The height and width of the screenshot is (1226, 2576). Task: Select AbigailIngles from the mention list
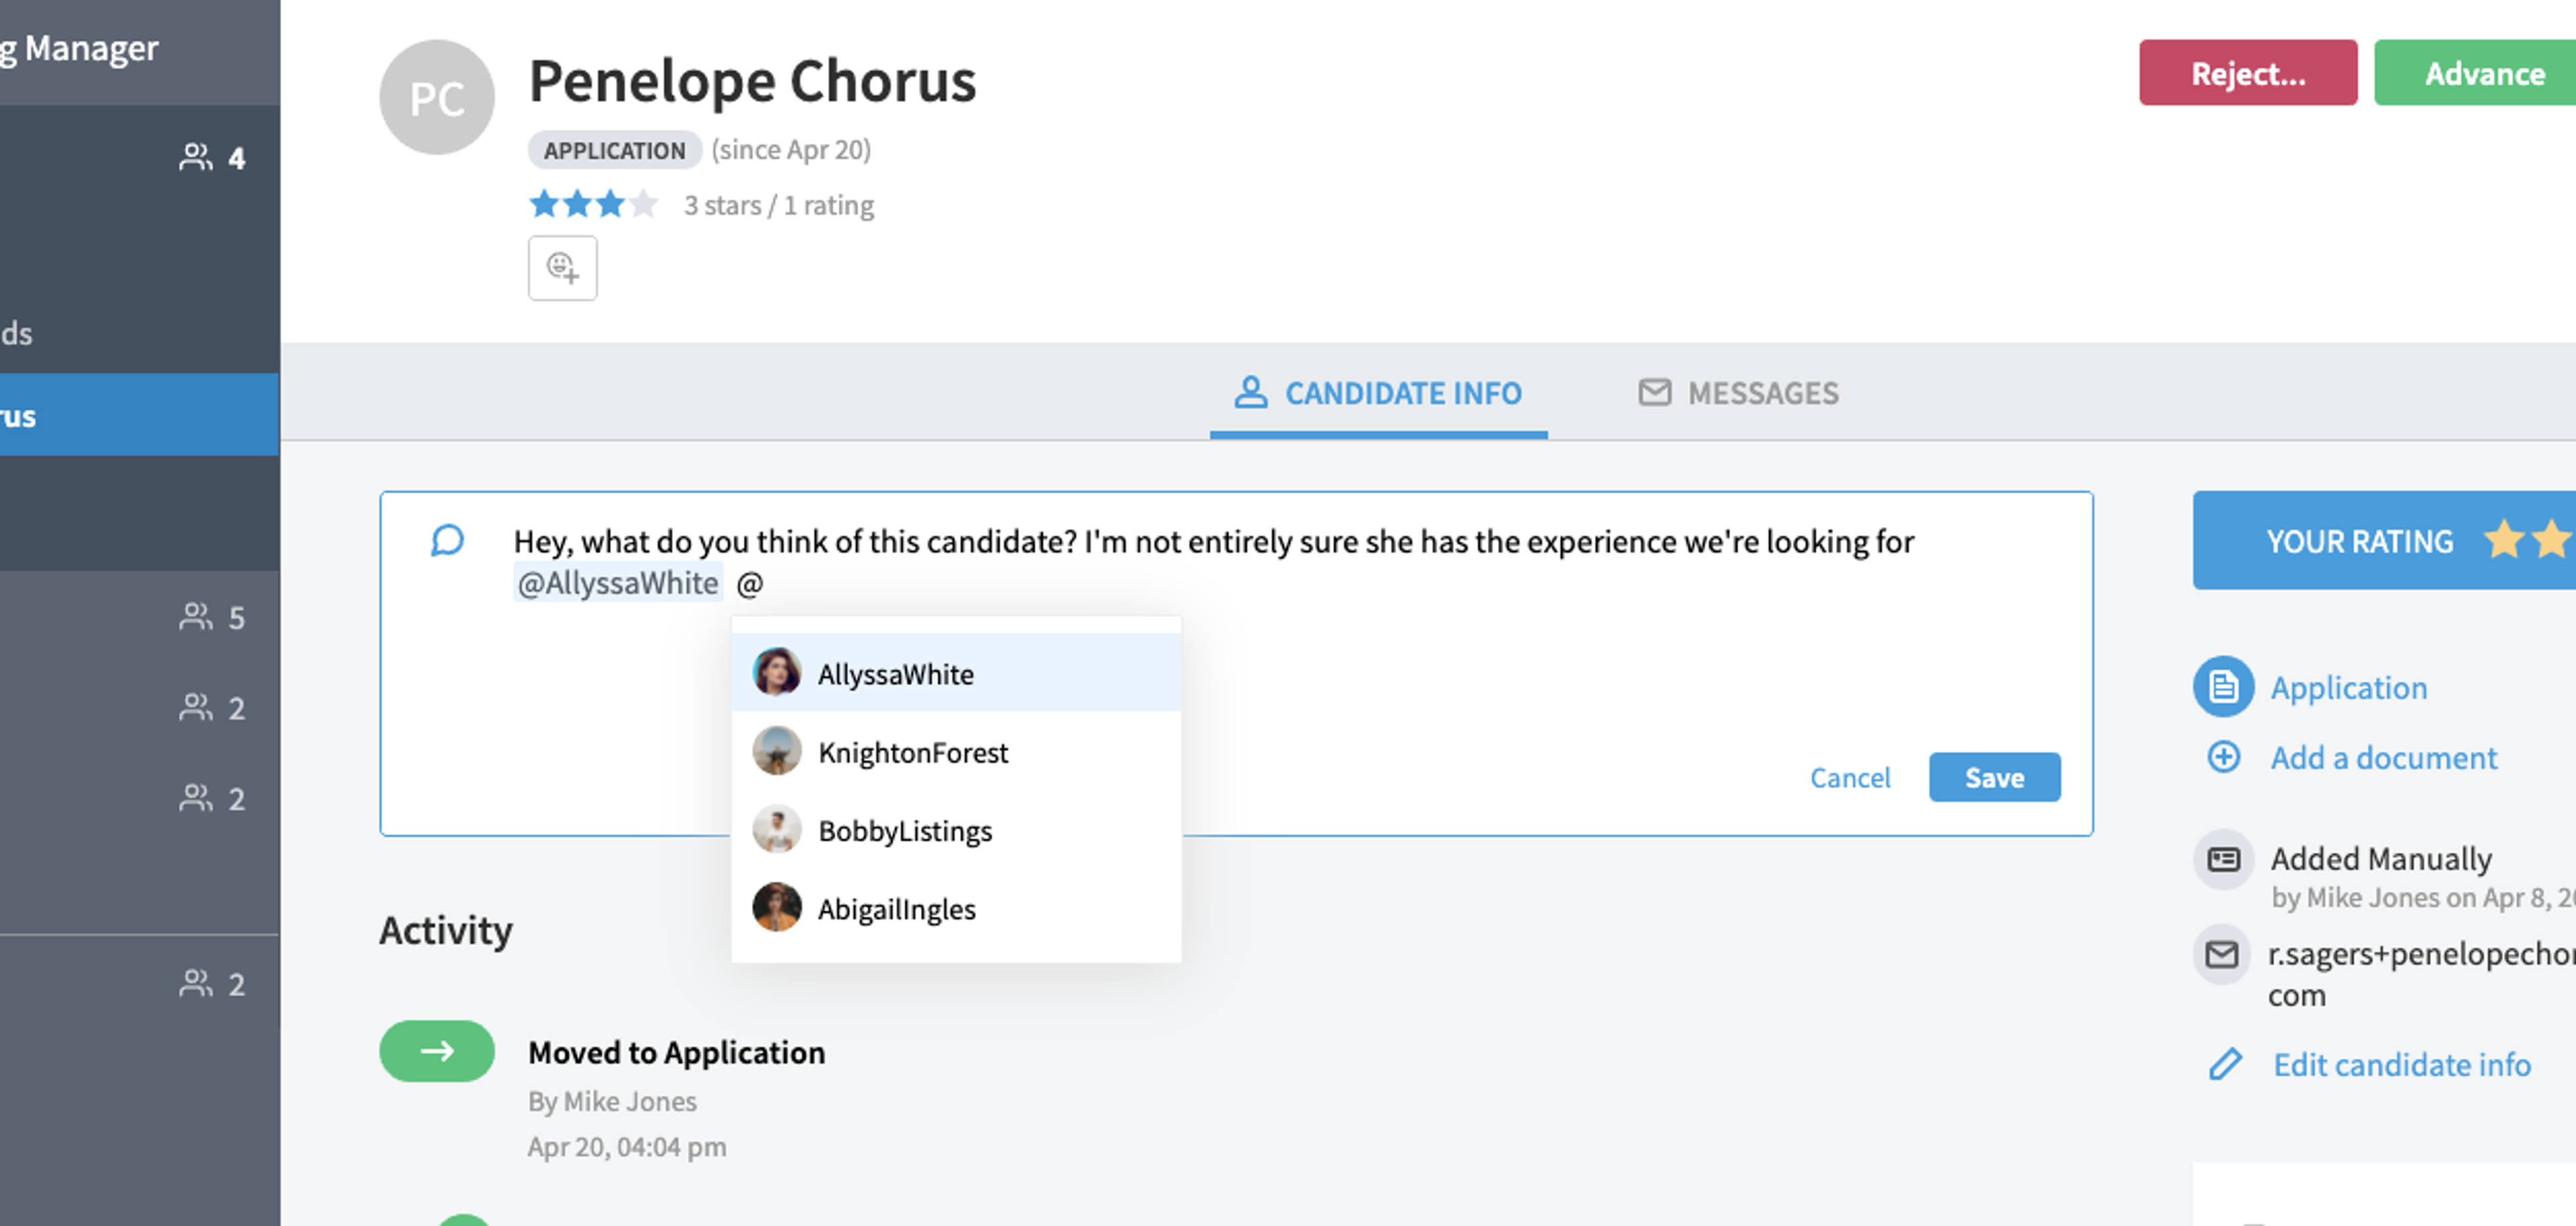(x=956, y=909)
